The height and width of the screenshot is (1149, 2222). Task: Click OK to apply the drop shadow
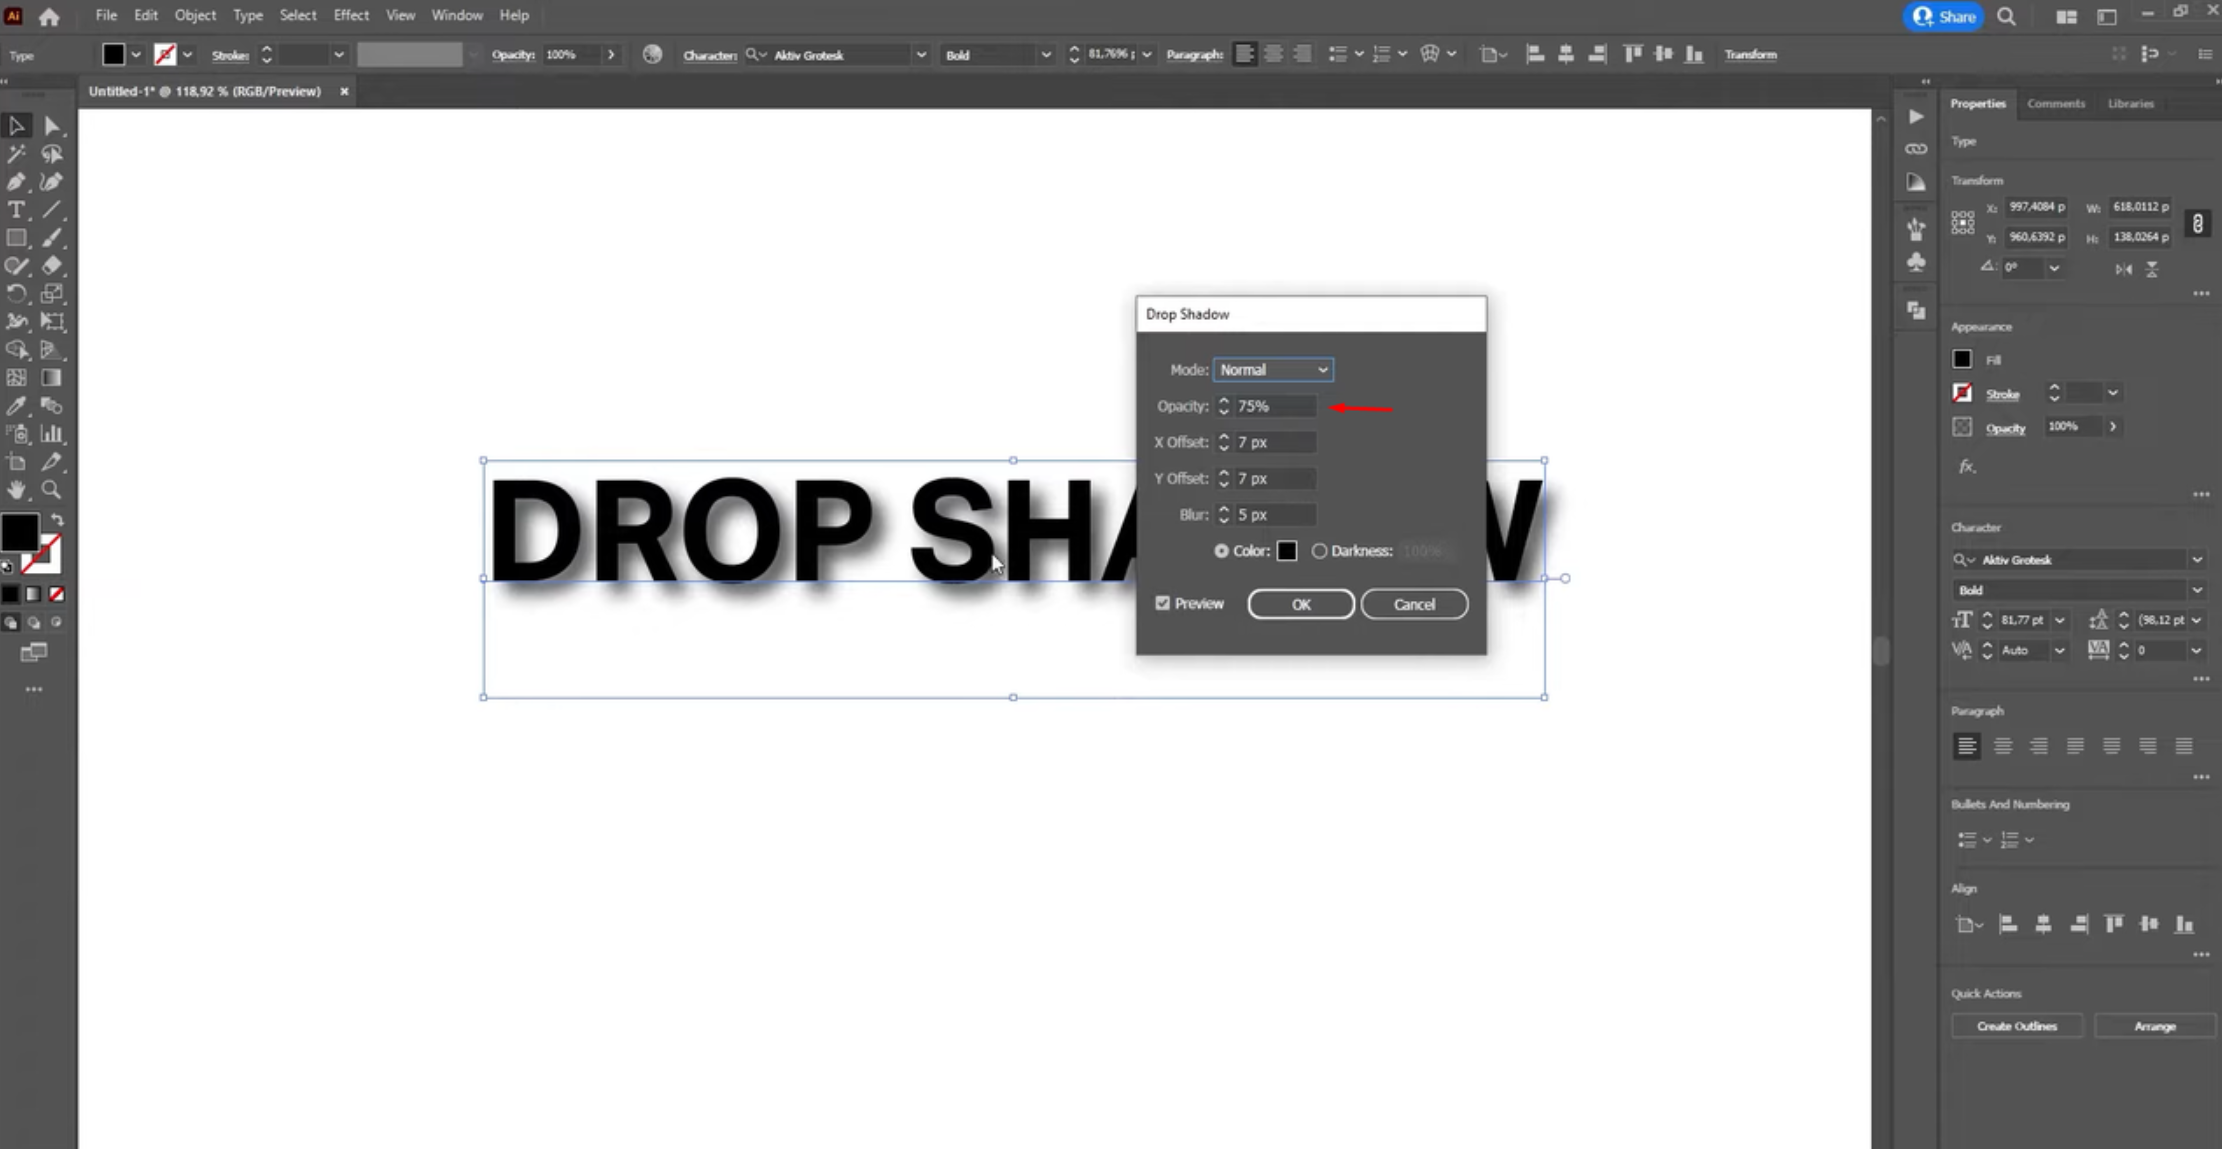pos(1300,603)
